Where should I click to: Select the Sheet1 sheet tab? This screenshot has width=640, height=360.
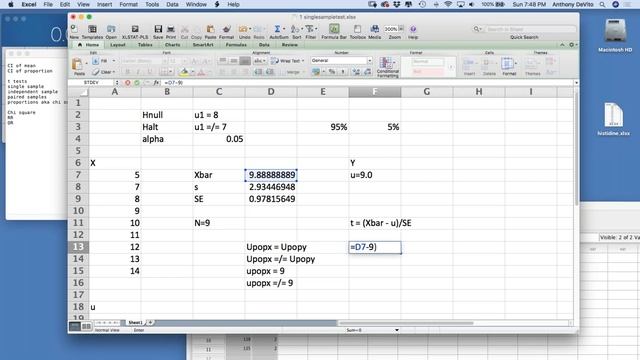pos(135,322)
